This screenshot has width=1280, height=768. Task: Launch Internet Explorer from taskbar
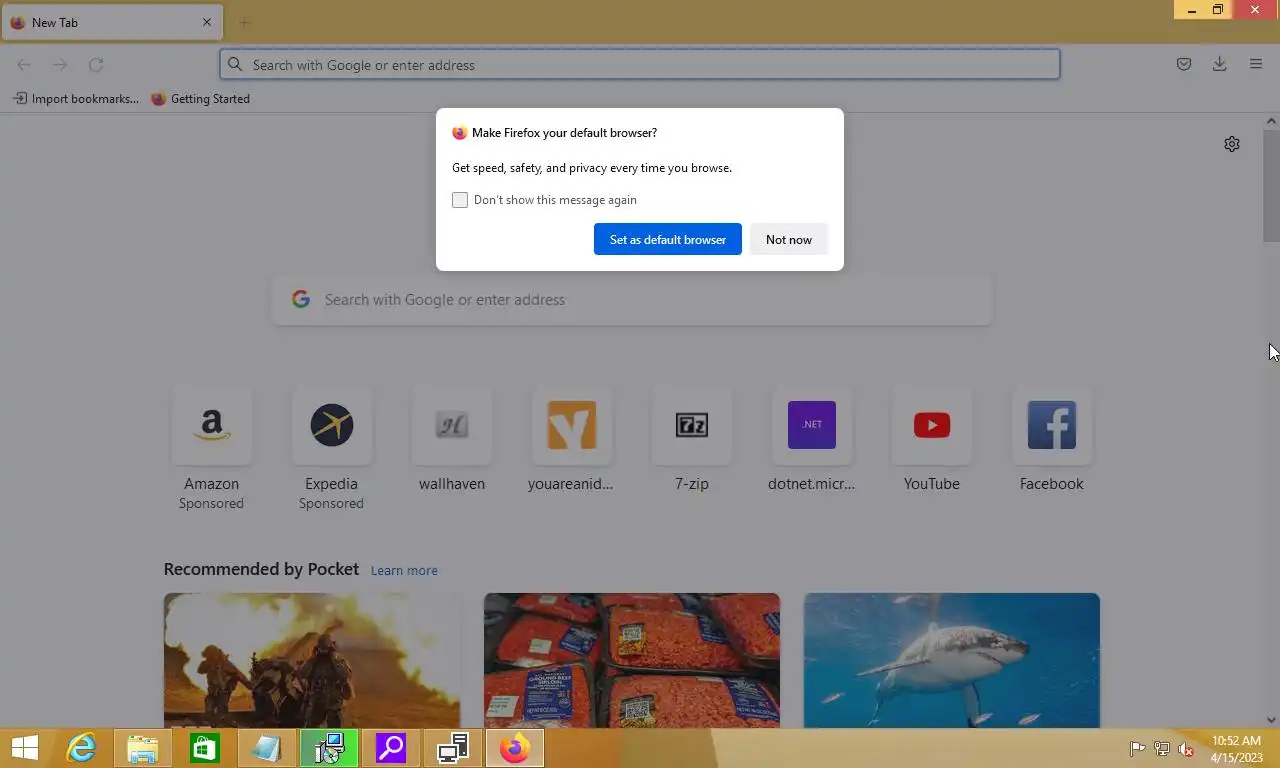point(81,748)
